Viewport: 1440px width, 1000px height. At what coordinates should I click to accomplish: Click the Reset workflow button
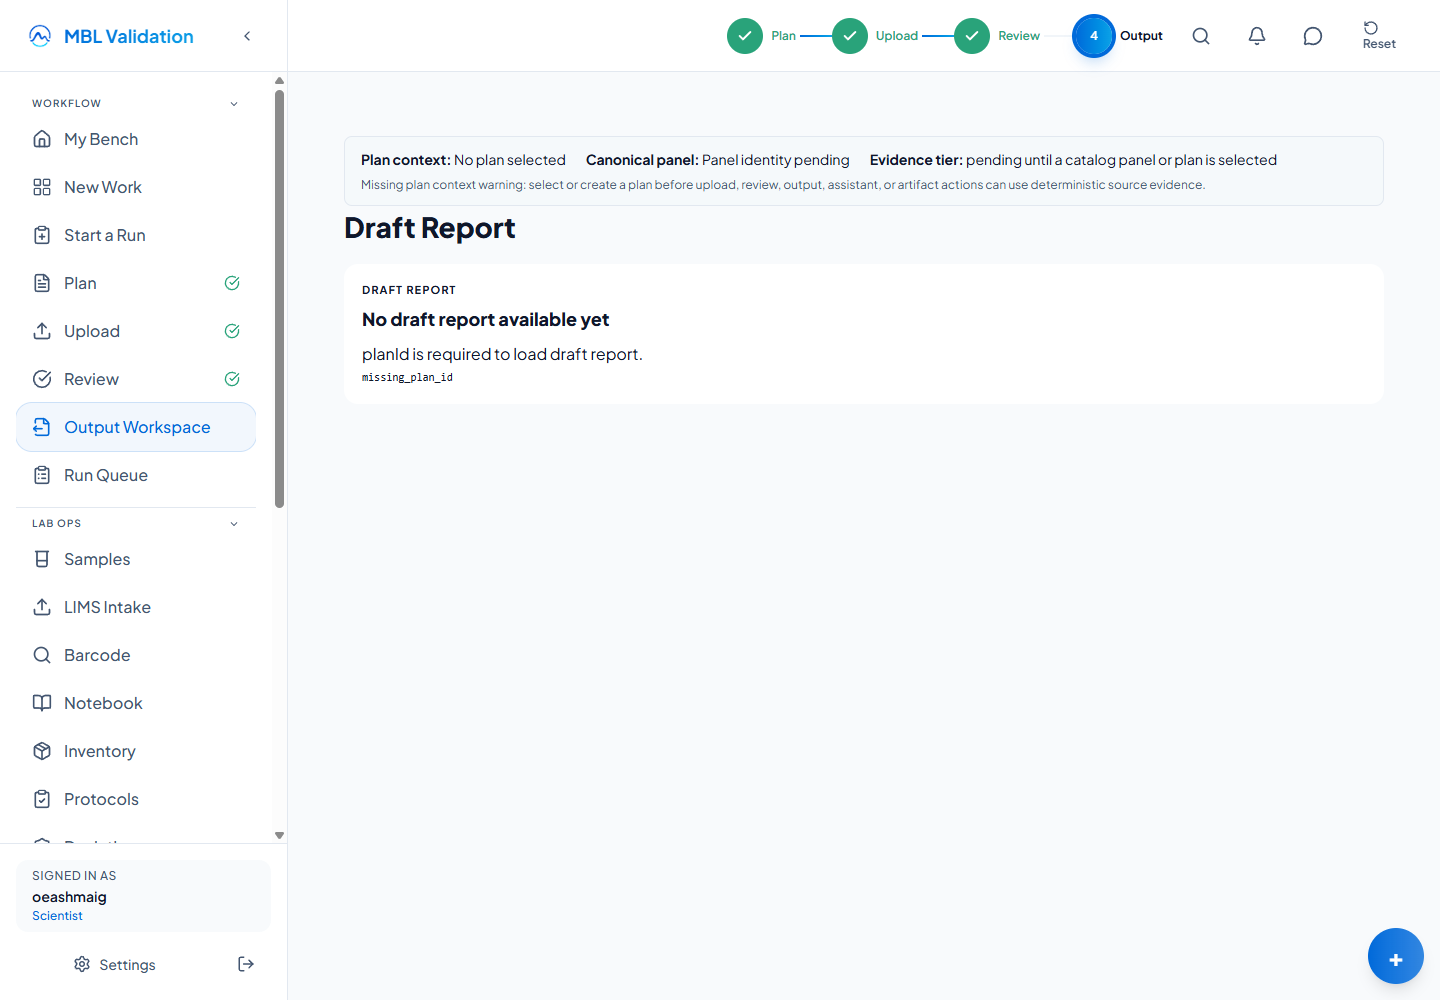[1379, 35]
